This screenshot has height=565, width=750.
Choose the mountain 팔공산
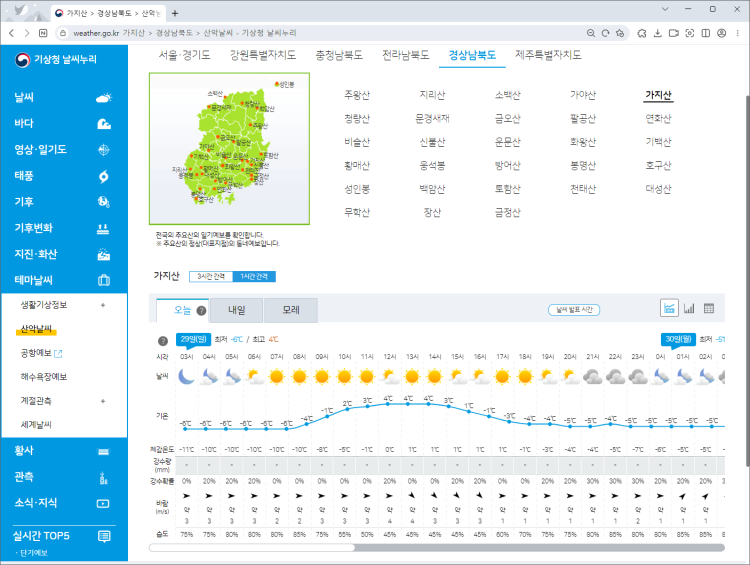click(583, 119)
